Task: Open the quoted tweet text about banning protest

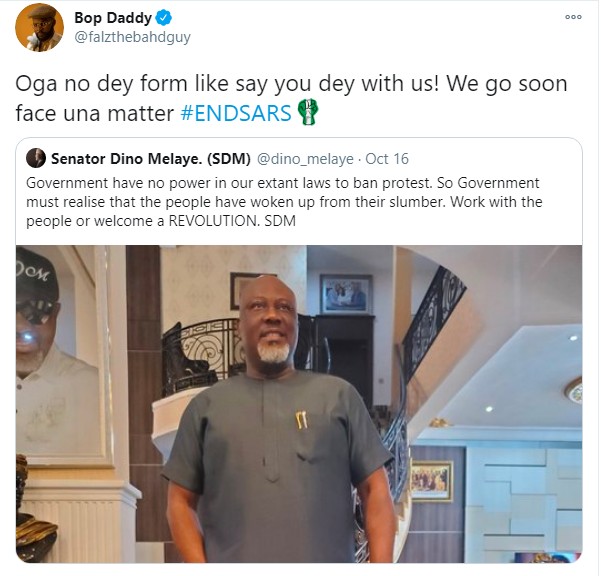Action: coord(284,202)
